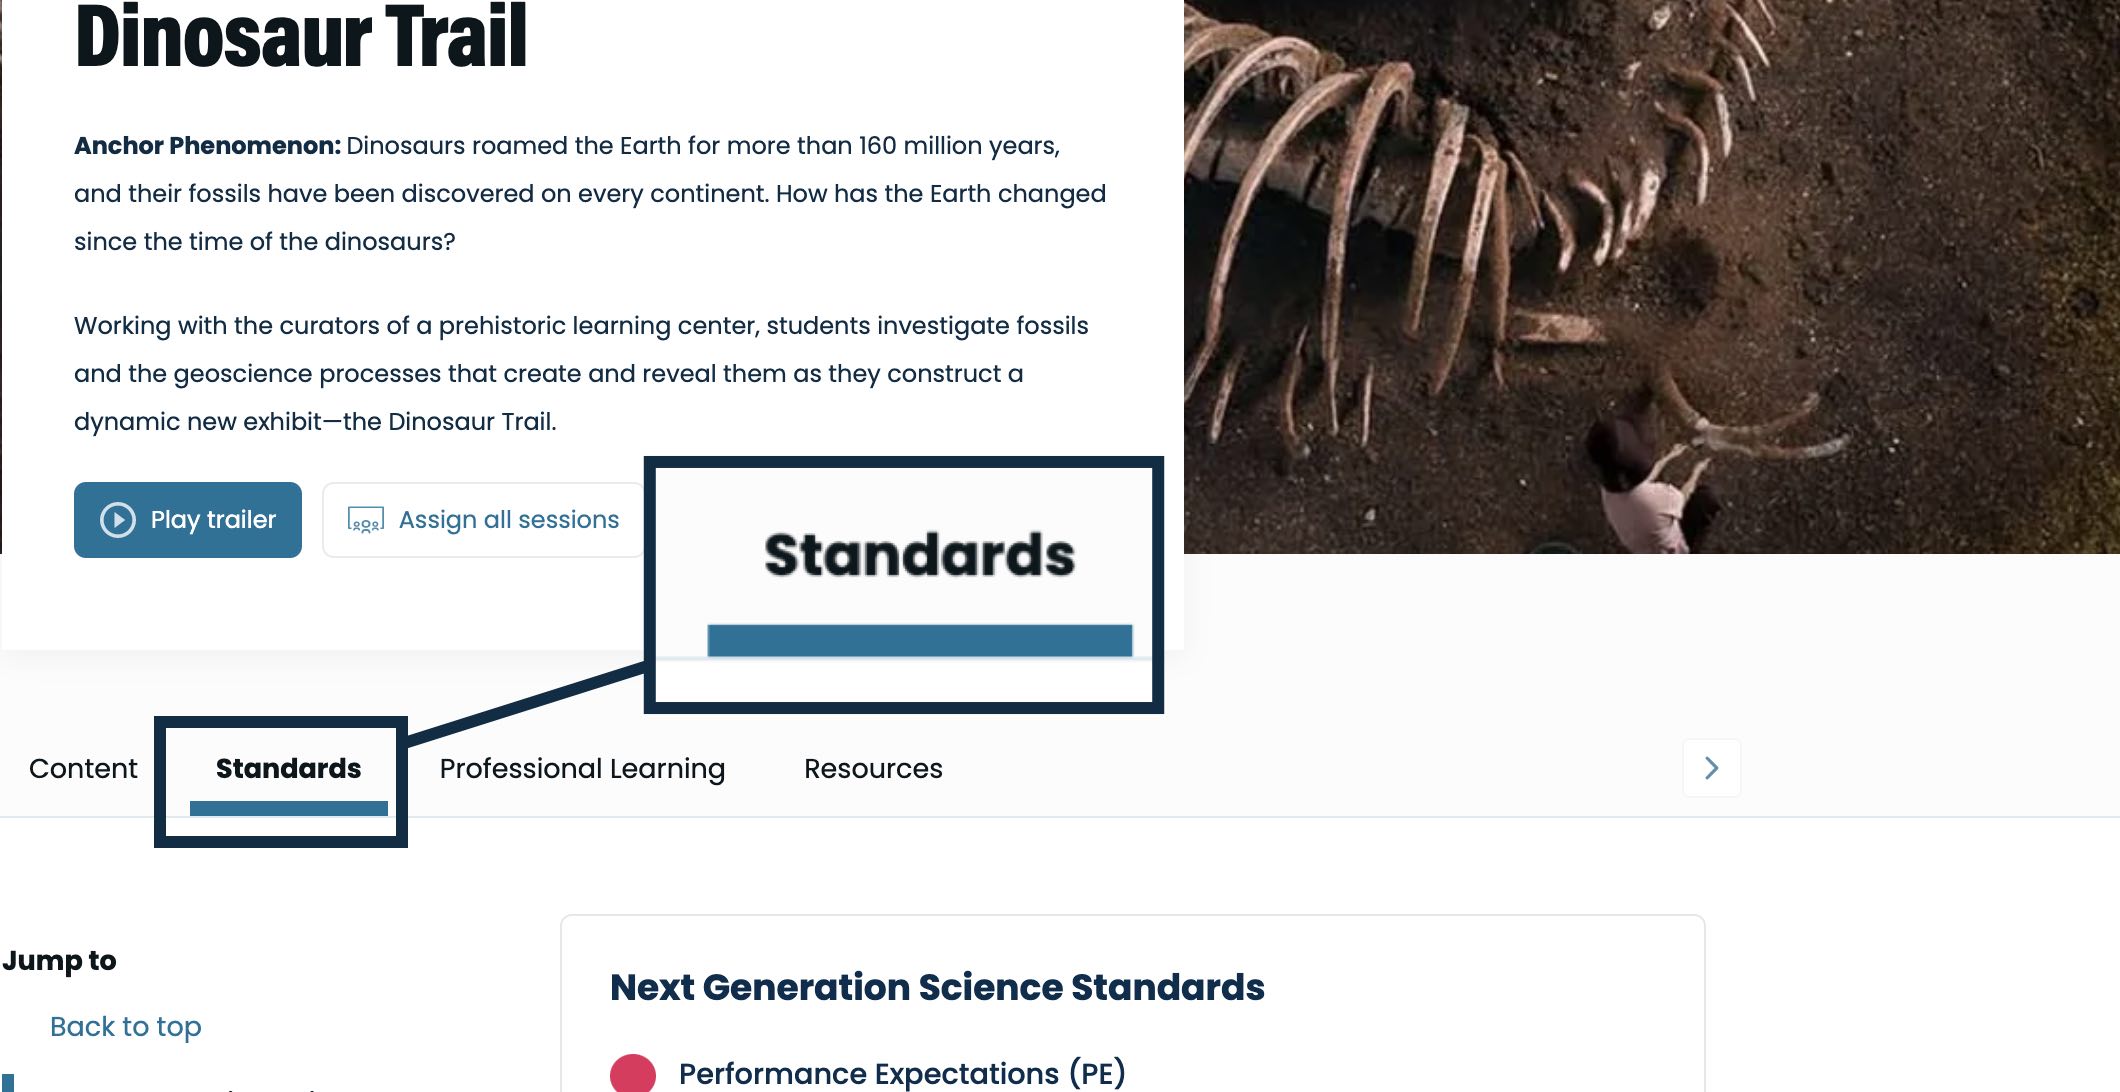
Task: Open the Content tab
Action: coord(83,768)
